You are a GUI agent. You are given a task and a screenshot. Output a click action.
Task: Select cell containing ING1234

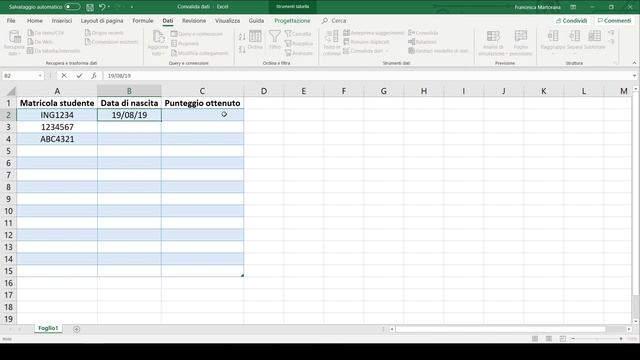[57, 115]
